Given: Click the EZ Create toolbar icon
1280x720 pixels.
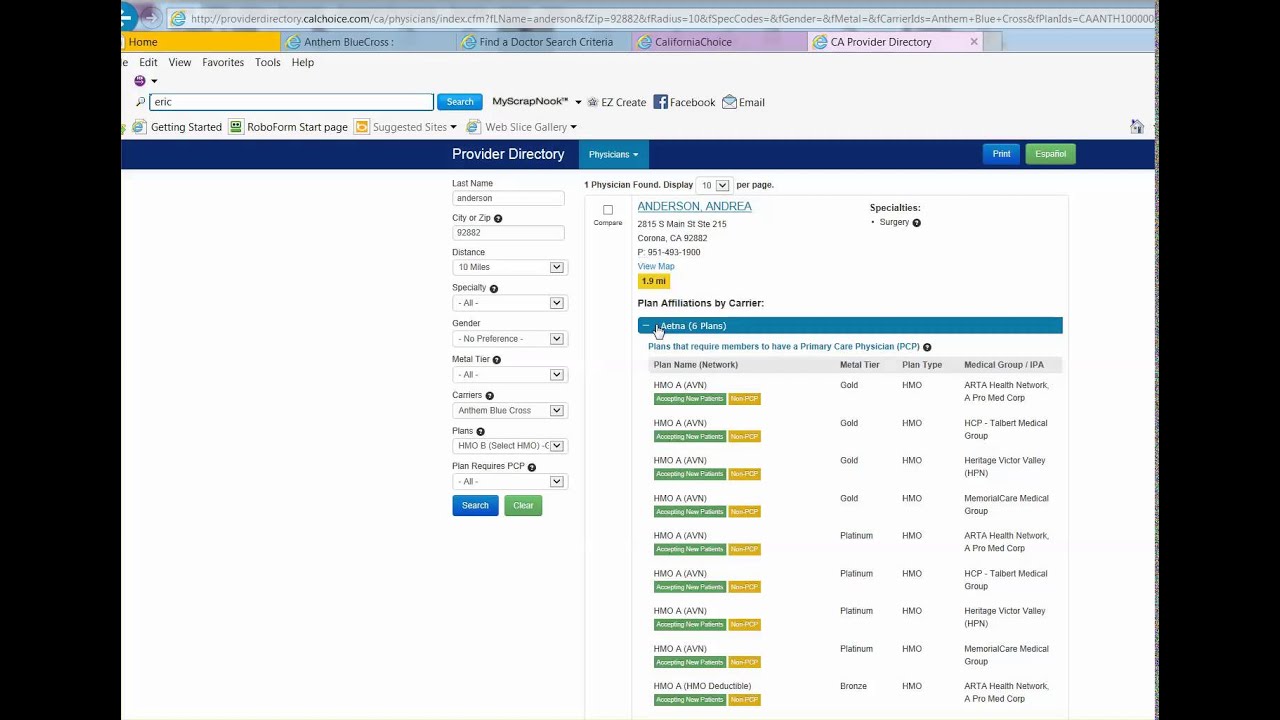Looking at the screenshot, I should click(x=592, y=102).
